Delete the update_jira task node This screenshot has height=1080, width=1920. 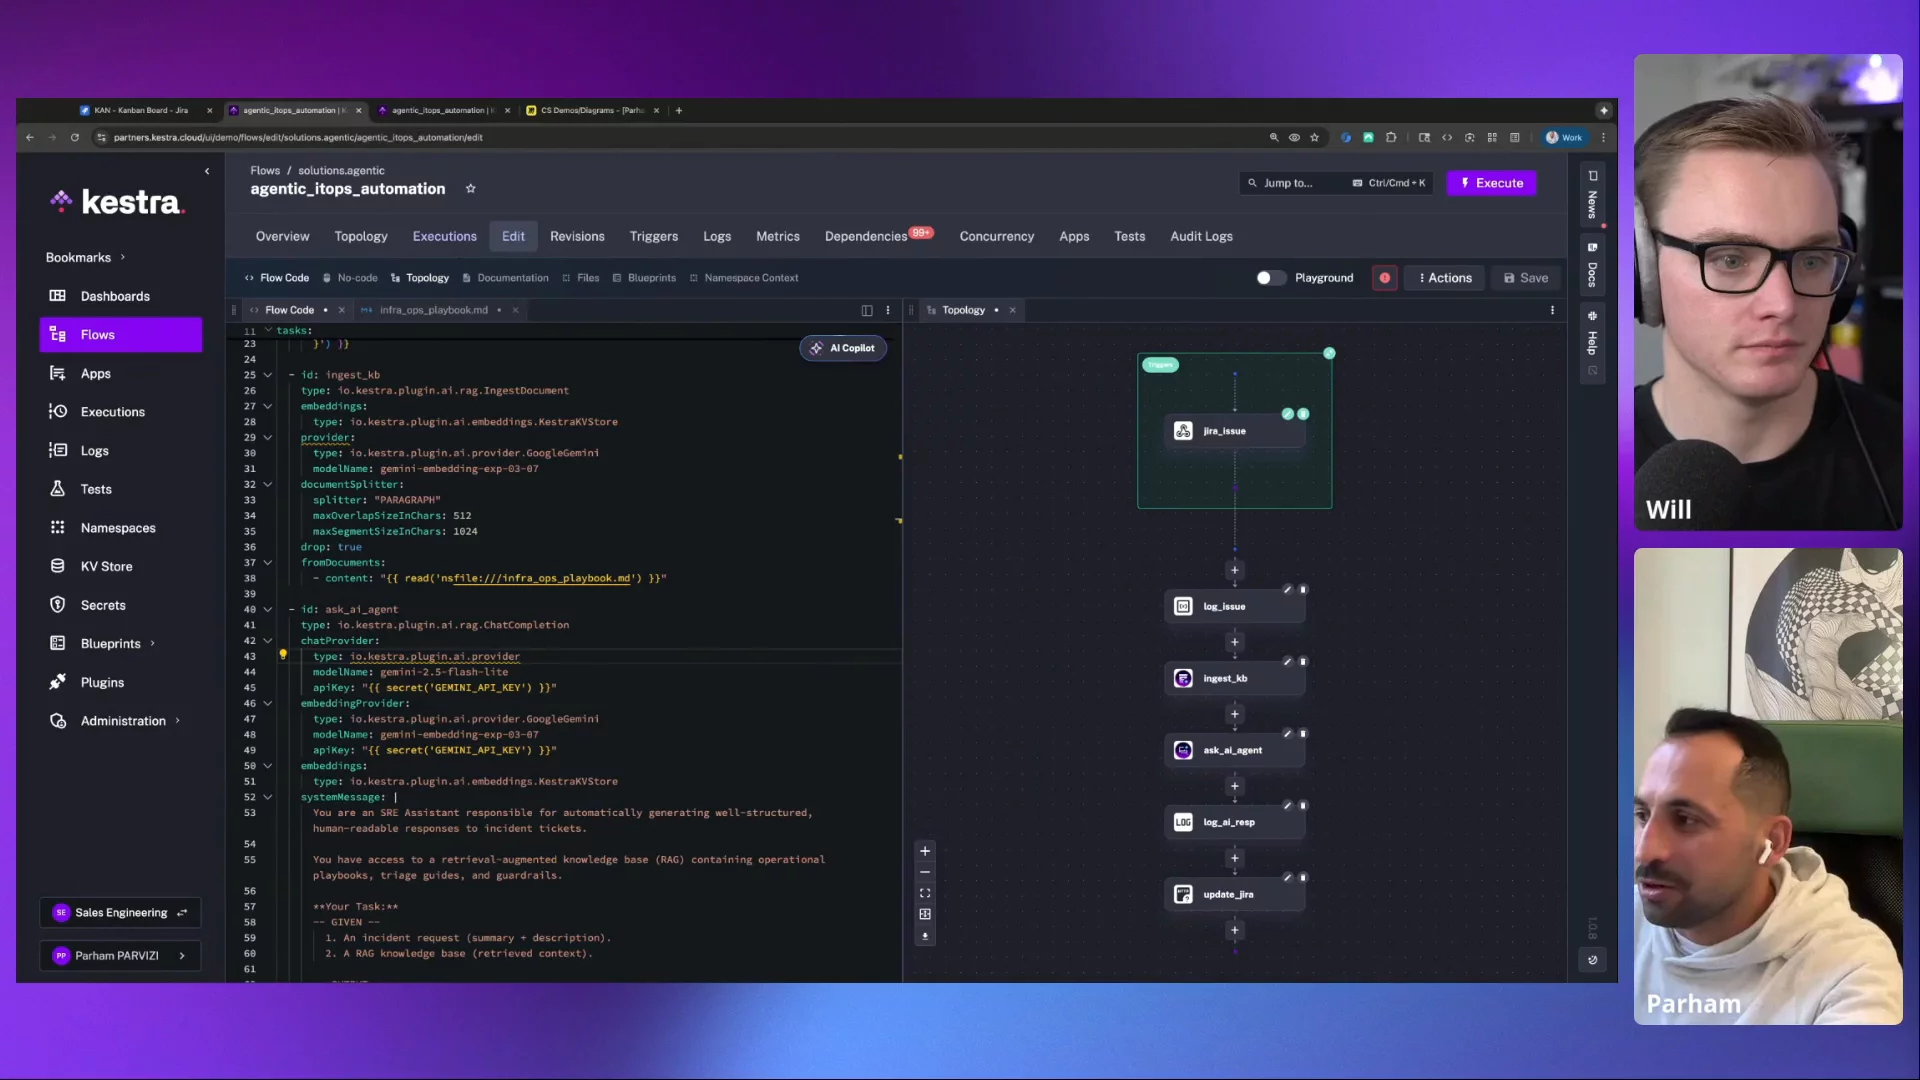1303,878
